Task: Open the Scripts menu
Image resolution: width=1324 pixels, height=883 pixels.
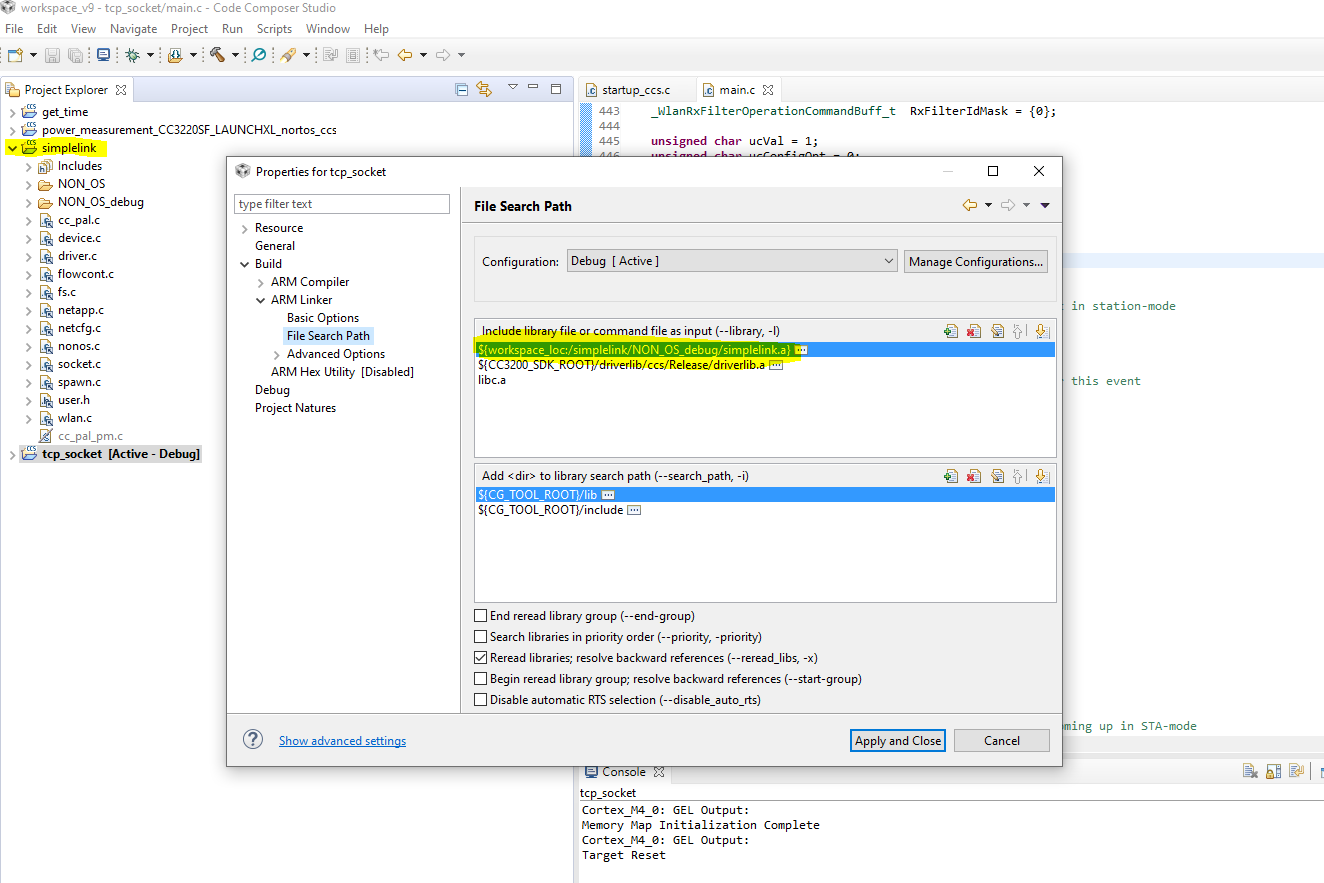Action: pyautogui.click(x=274, y=29)
